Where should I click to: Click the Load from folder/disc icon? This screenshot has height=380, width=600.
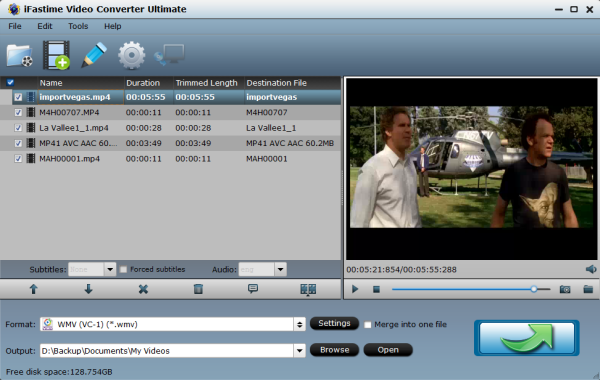(x=20, y=56)
